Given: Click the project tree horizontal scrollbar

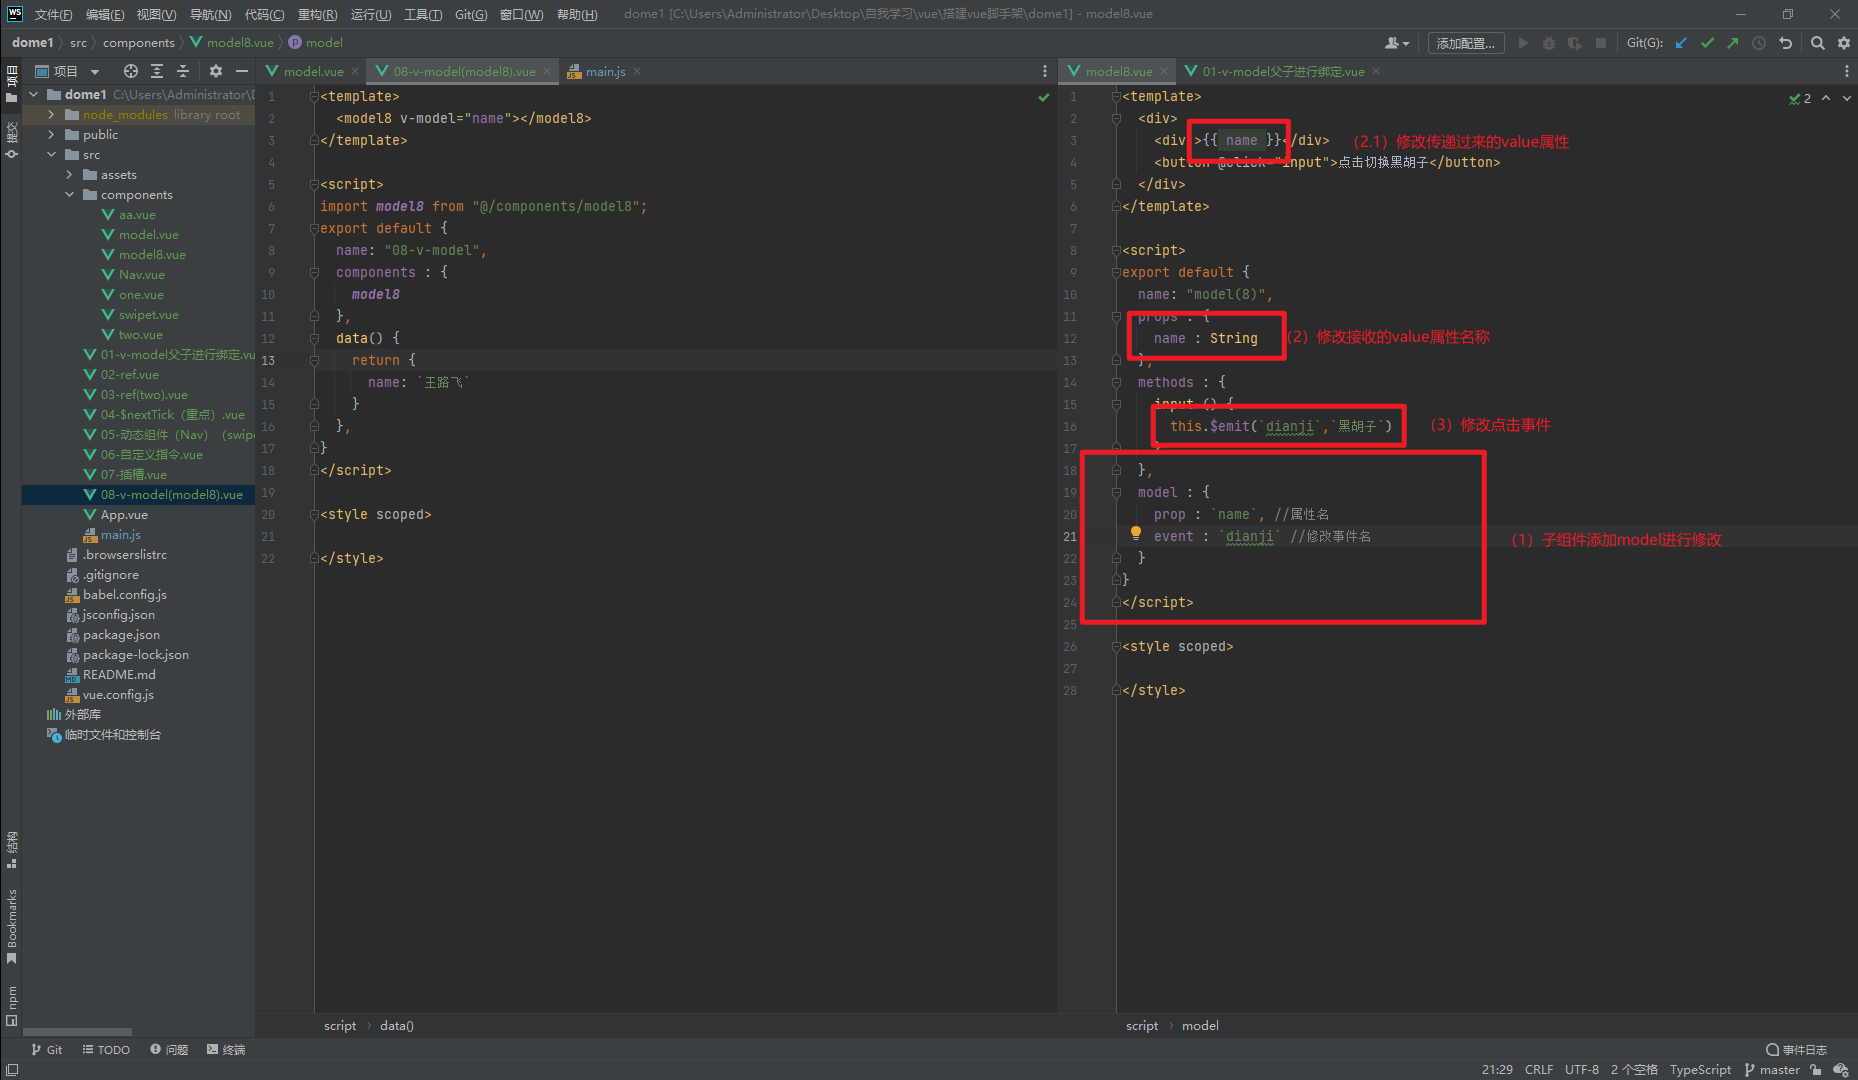Looking at the screenshot, I should [x=78, y=1031].
